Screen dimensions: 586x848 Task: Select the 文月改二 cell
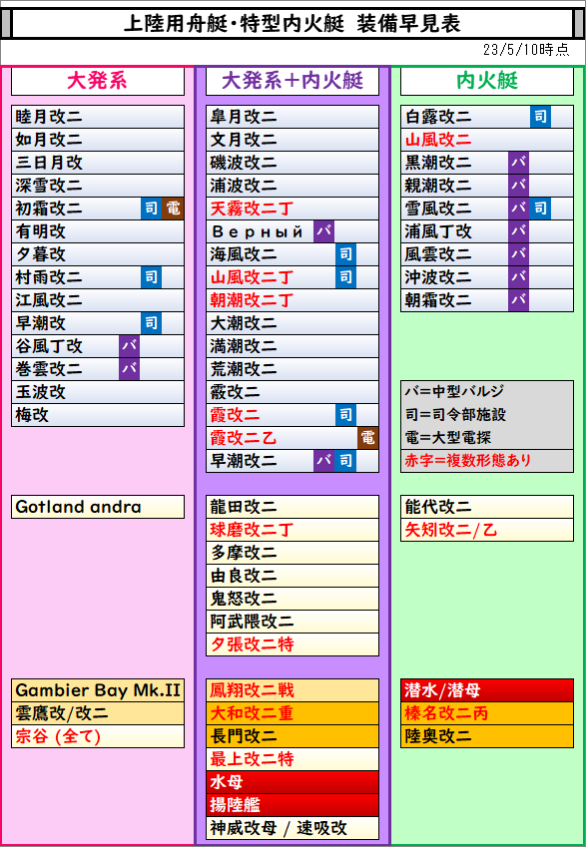pyautogui.click(x=292, y=140)
